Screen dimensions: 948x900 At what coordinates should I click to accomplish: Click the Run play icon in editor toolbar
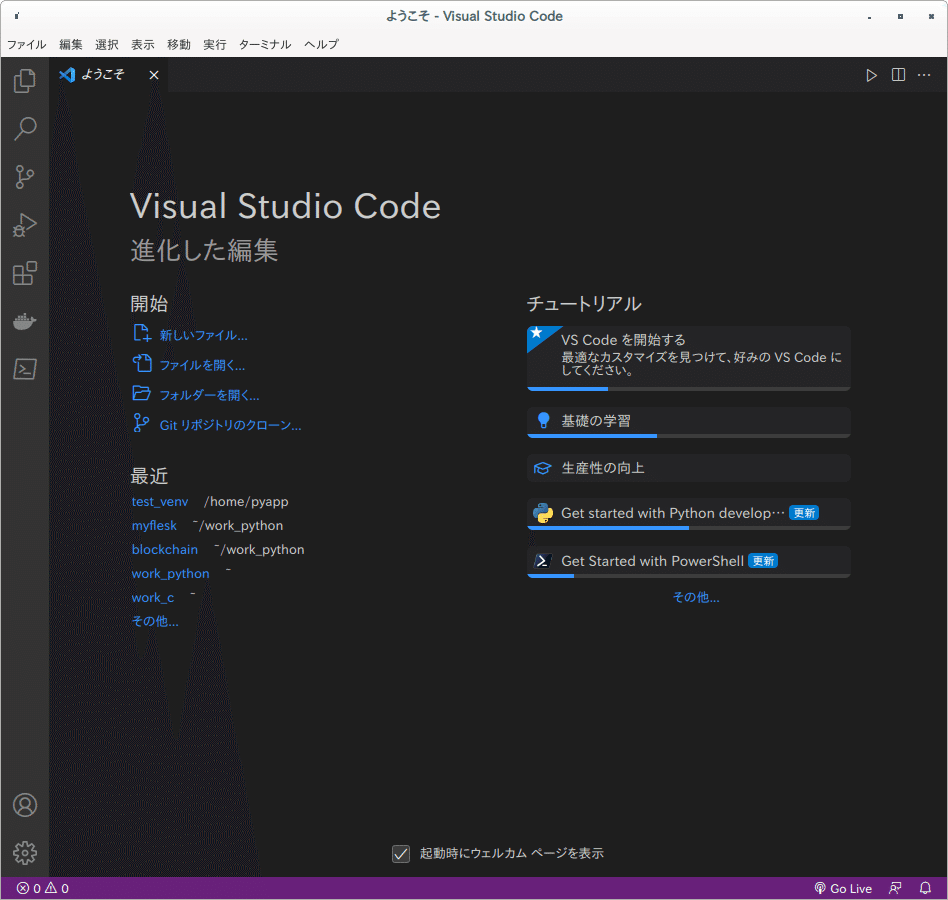(871, 75)
